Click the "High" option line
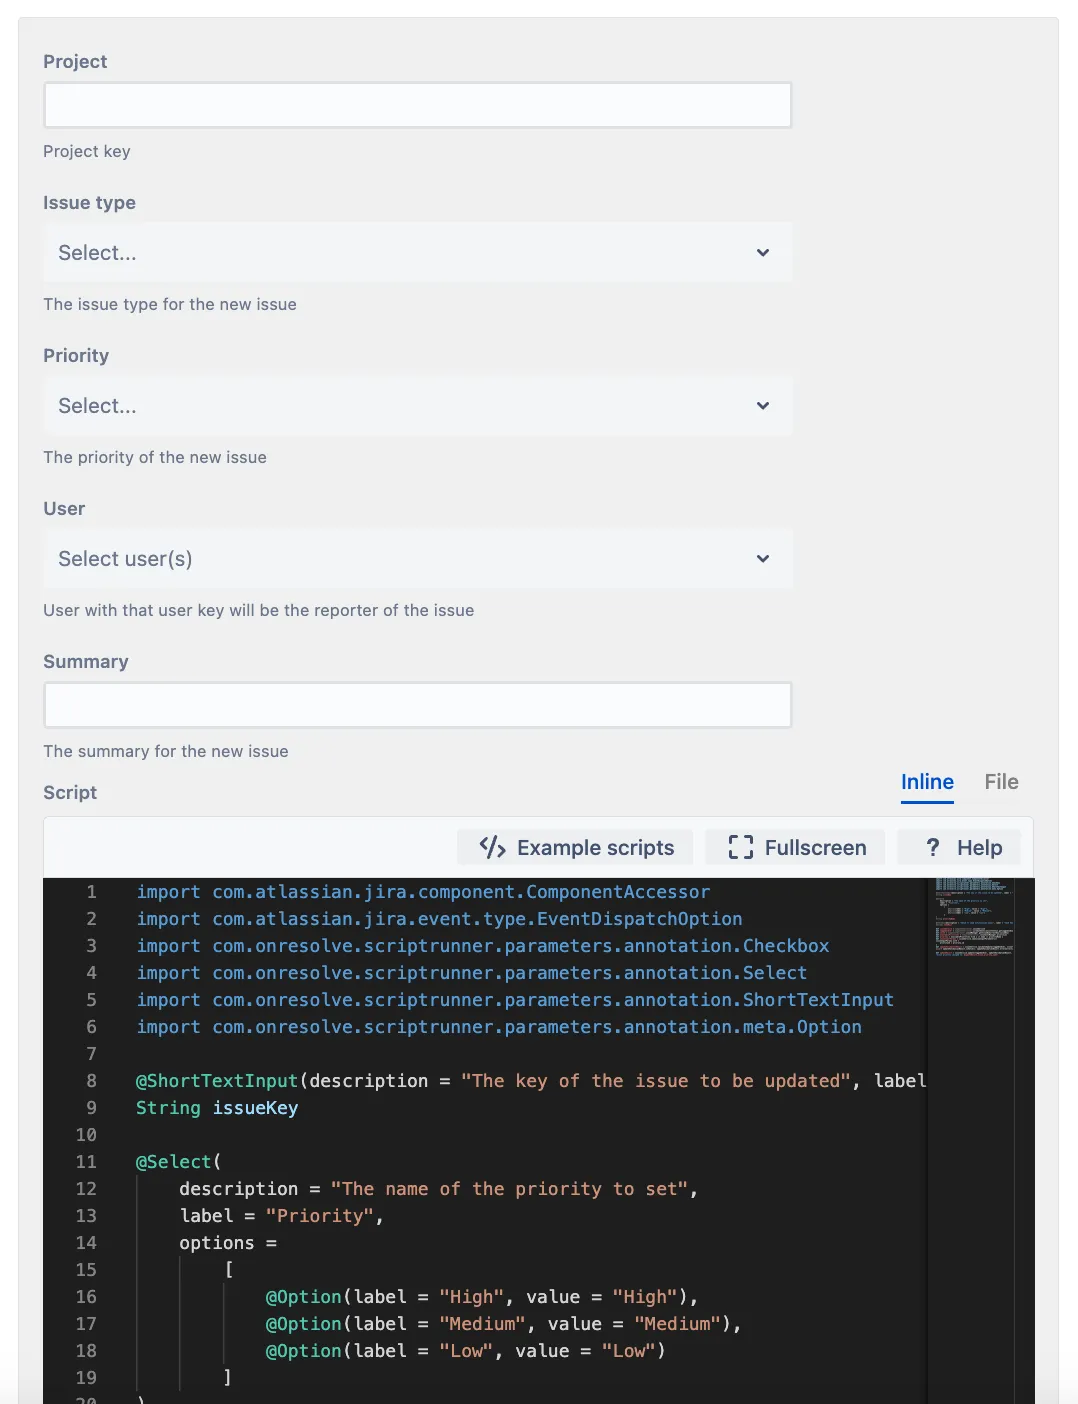Viewport: 1078px width, 1404px height. (x=481, y=1297)
